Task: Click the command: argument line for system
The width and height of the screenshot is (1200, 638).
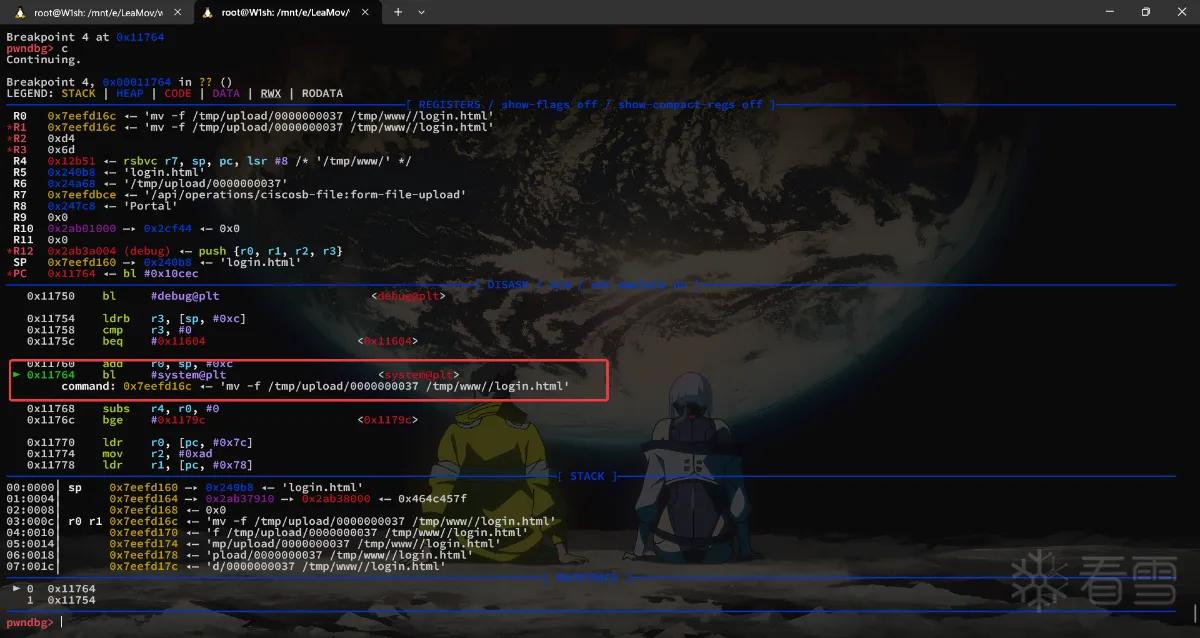Action: click(315, 386)
